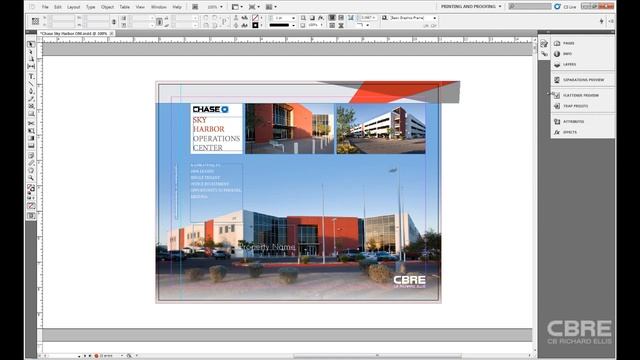This screenshot has width=640, height=360.
Task: Open the Layout menu
Action: [73, 7]
